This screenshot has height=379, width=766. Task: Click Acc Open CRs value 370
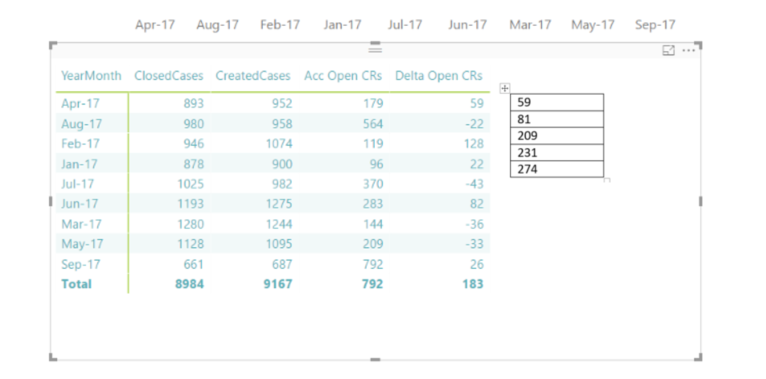pos(373,184)
